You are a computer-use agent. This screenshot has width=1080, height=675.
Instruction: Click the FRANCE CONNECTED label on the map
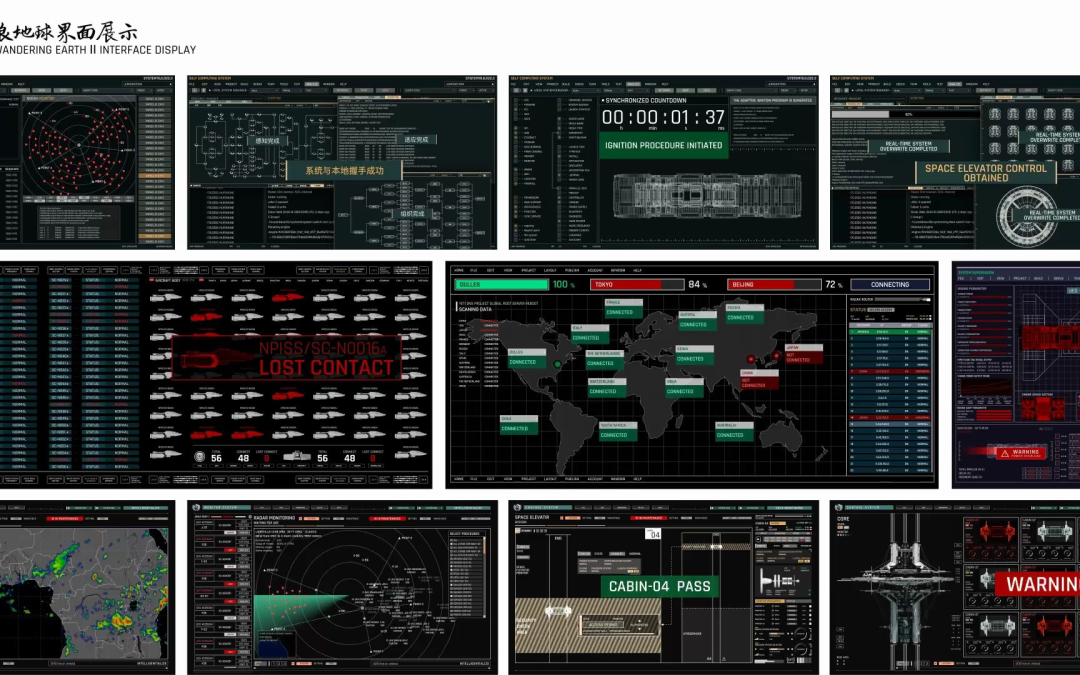click(x=624, y=309)
